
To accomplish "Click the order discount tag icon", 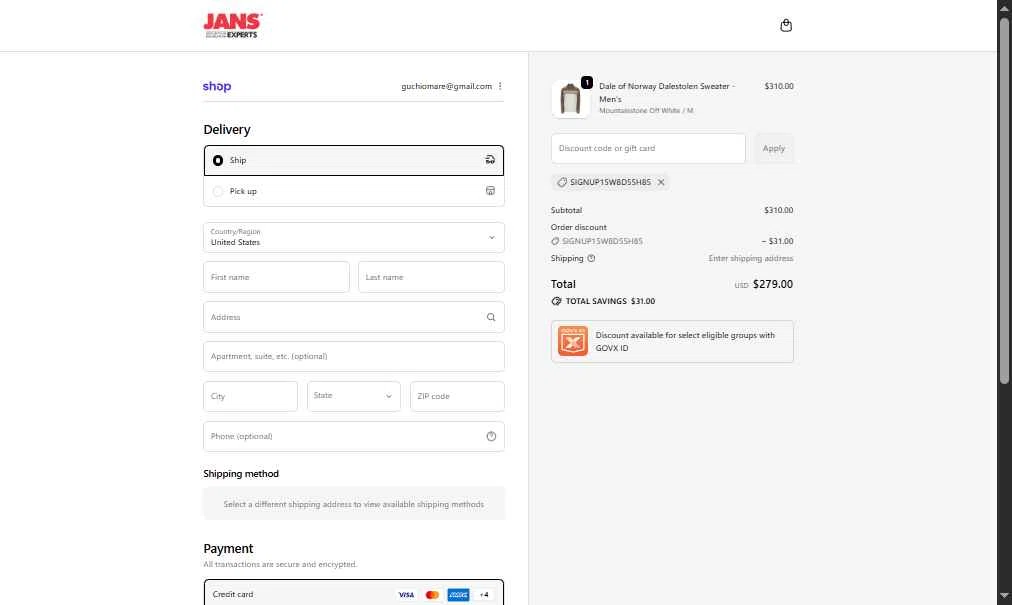I will 555,241.
